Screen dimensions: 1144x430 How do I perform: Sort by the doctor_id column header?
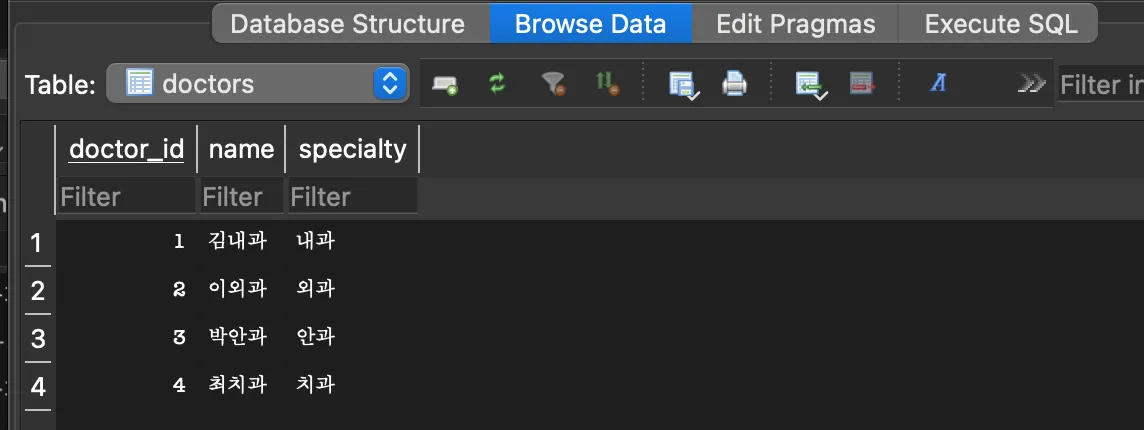(x=126, y=149)
